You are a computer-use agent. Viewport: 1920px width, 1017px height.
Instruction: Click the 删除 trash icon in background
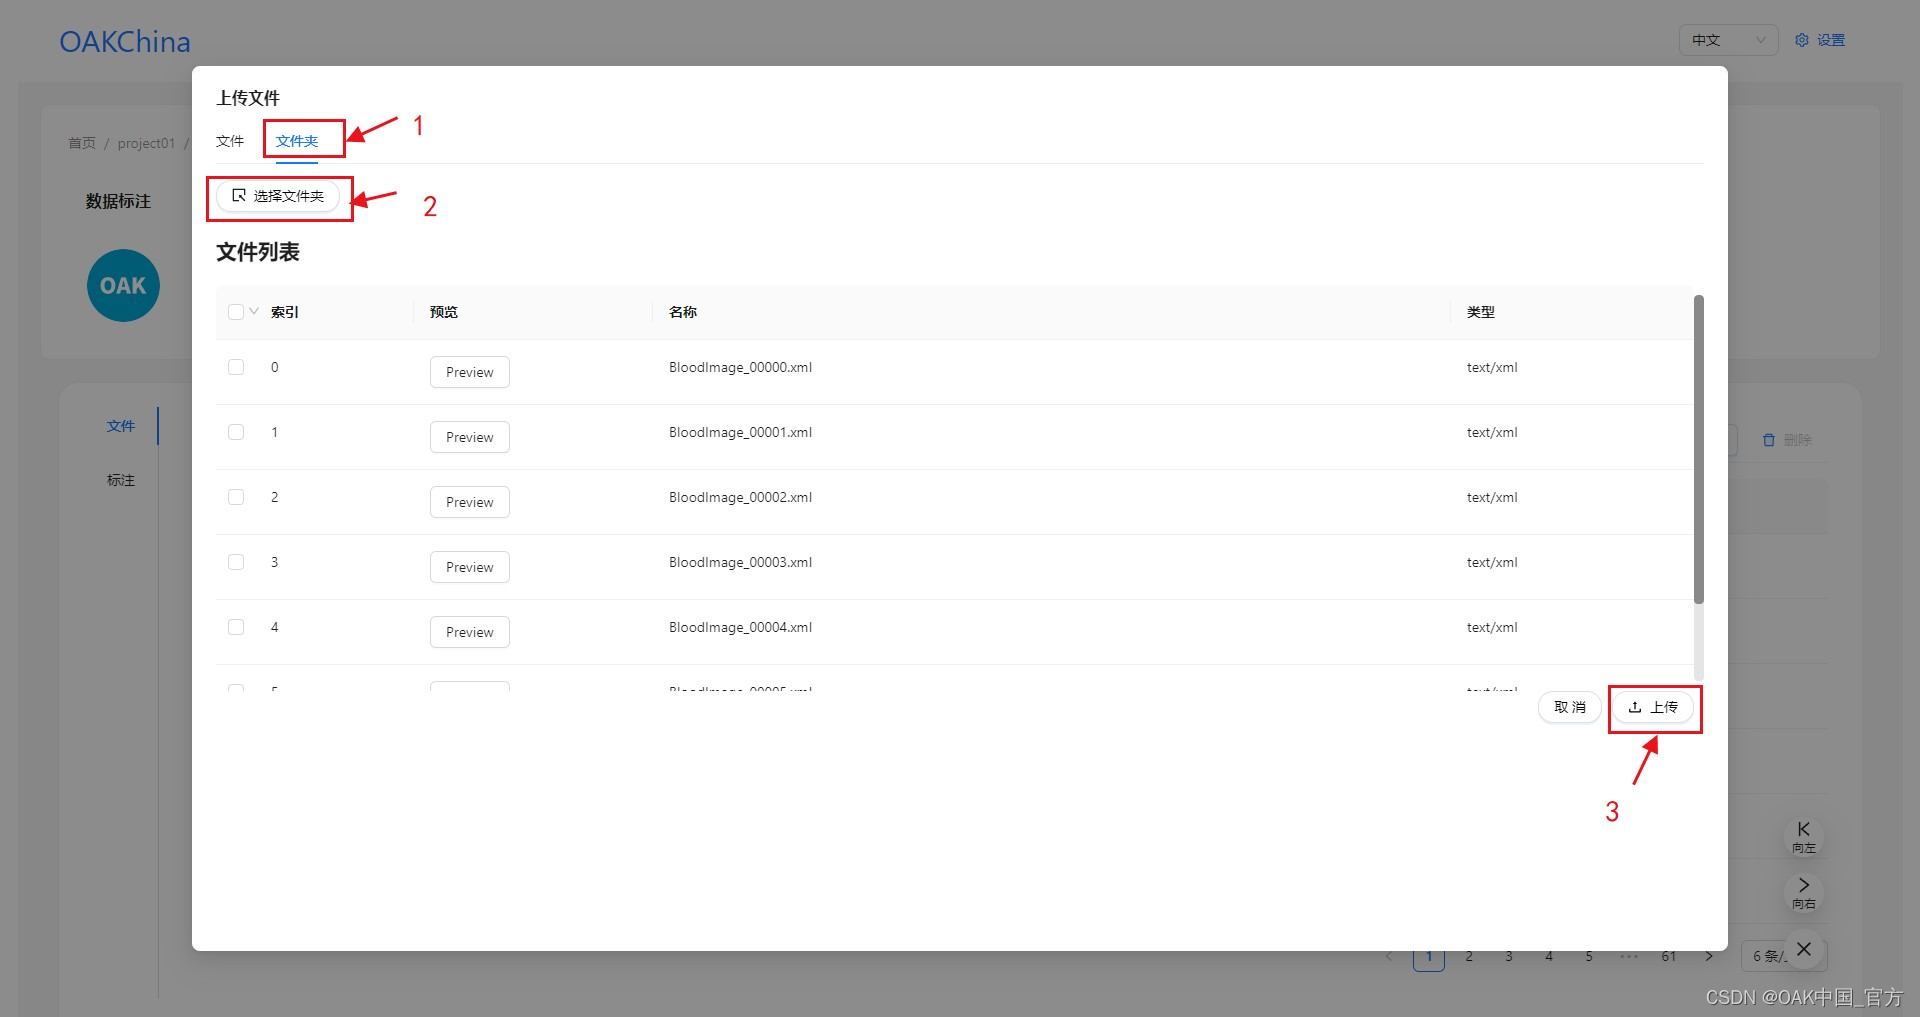coord(1769,440)
